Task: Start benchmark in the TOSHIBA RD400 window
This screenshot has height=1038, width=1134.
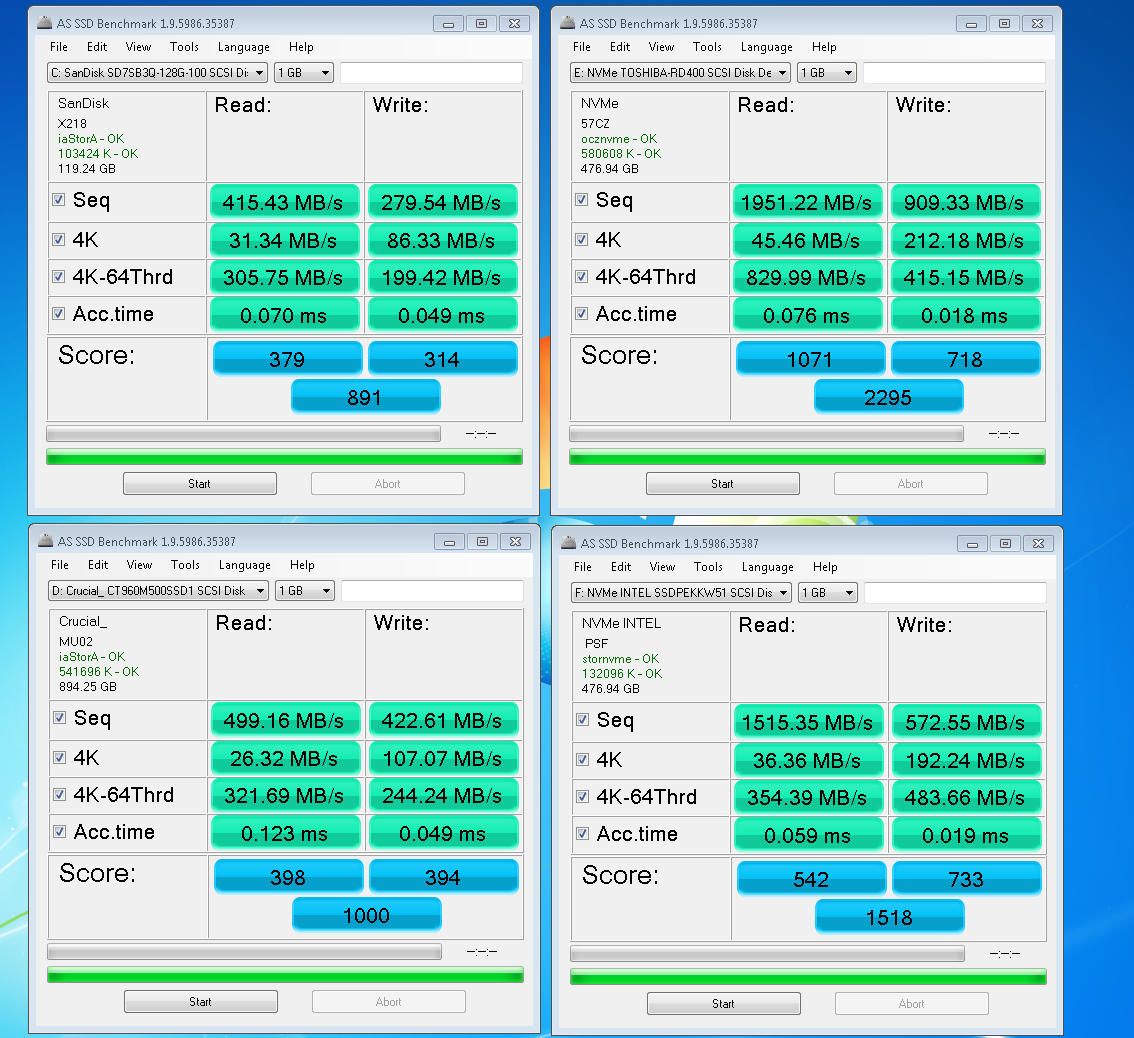Action: click(x=722, y=484)
